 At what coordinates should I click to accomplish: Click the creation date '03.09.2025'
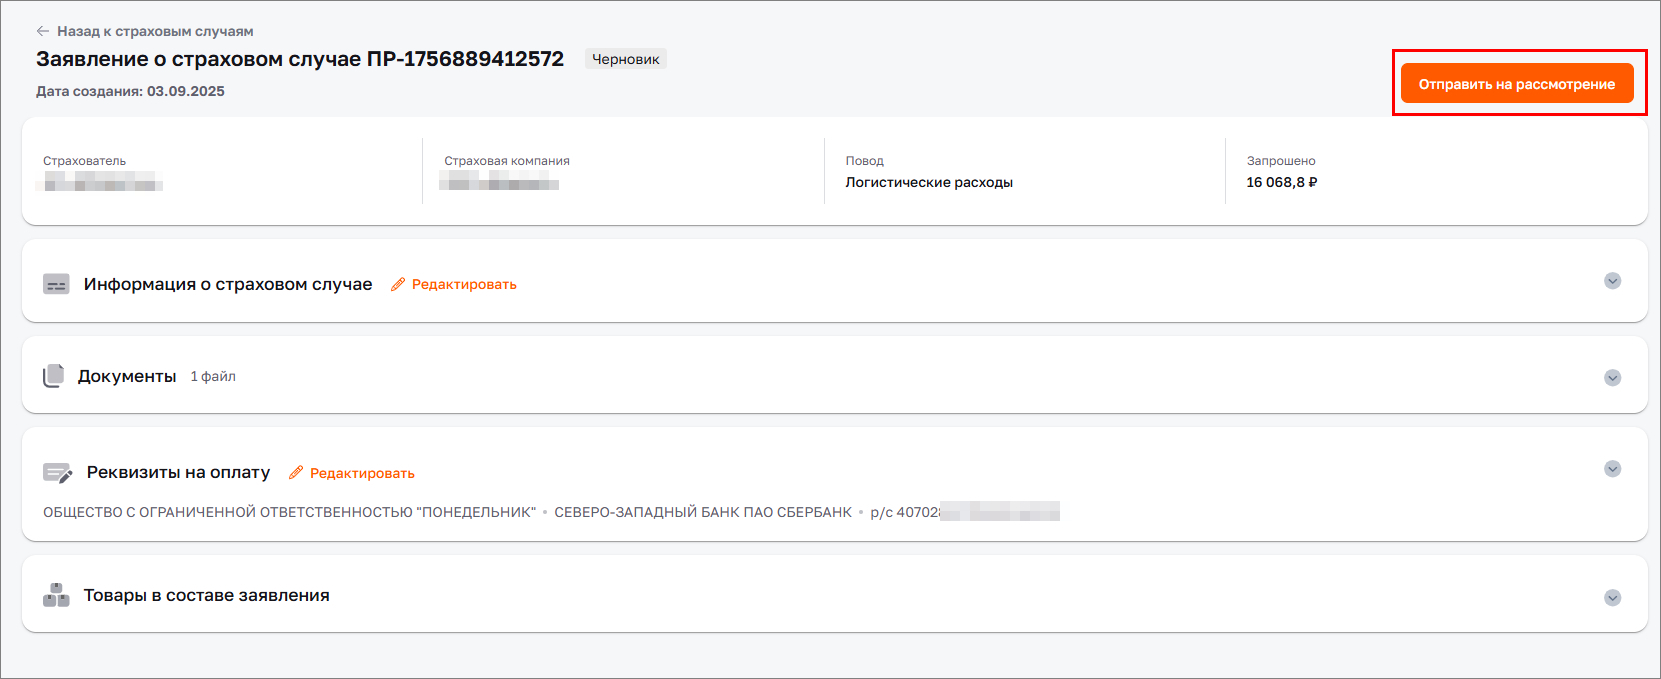186,91
